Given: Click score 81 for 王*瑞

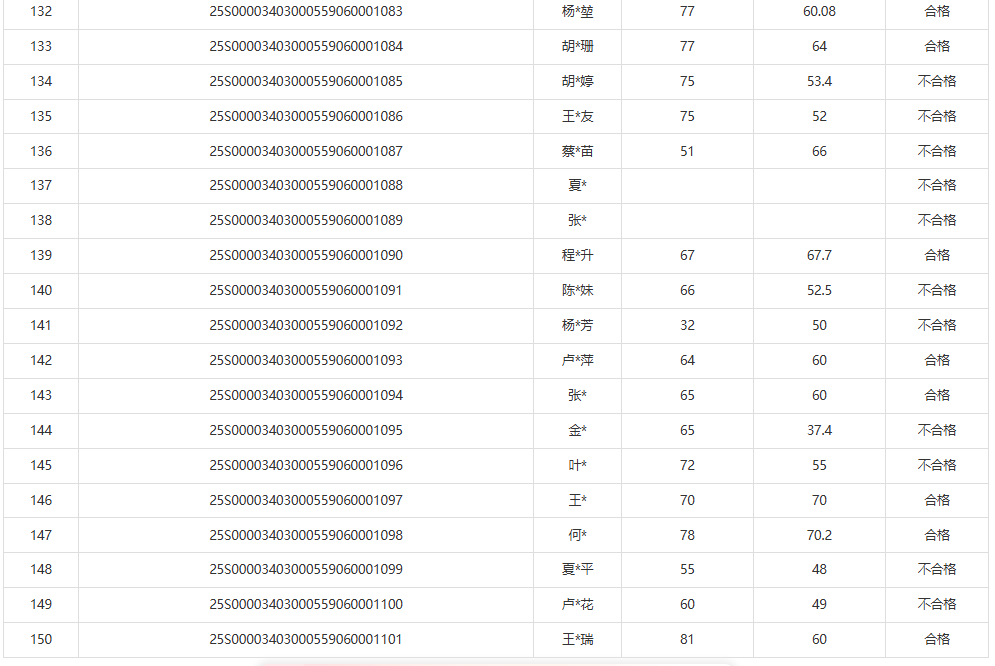Looking at the screenshot, I should [x=687, y=640].
